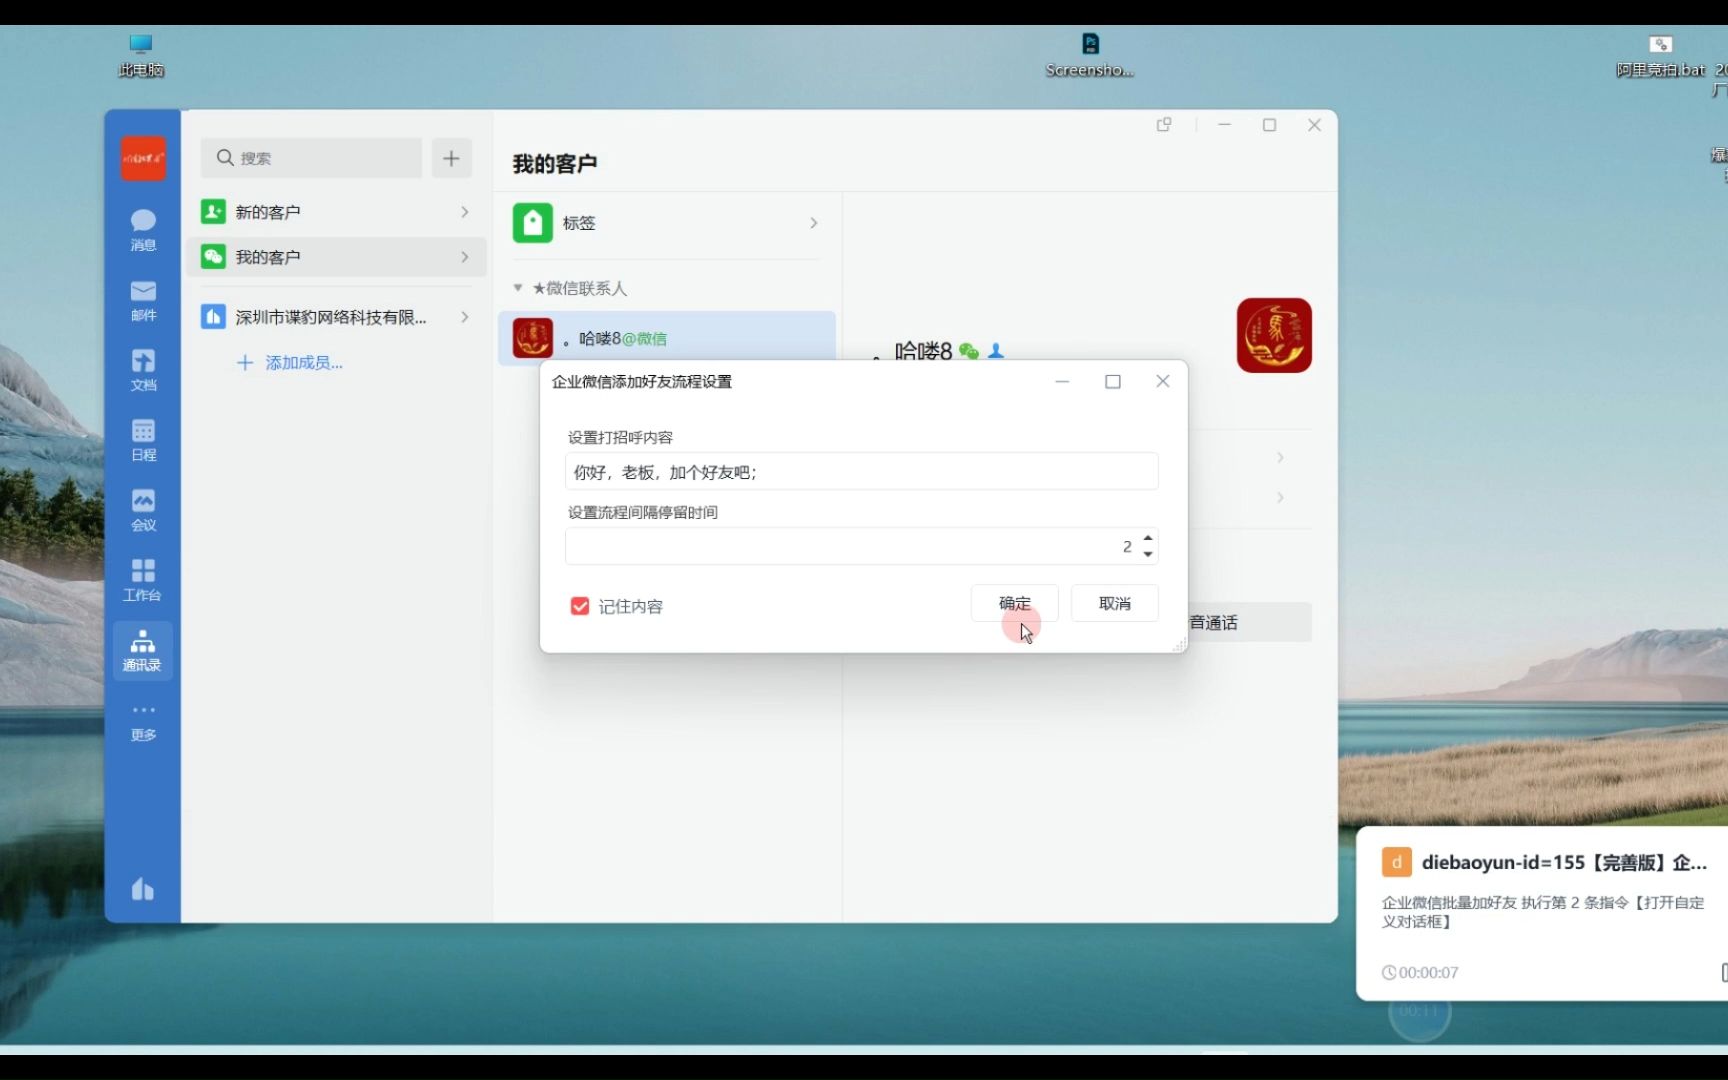Toggle the 记住内容 checkbox
The height and width of the screenshot is (1080, 1728).
[x=579, y=605]
